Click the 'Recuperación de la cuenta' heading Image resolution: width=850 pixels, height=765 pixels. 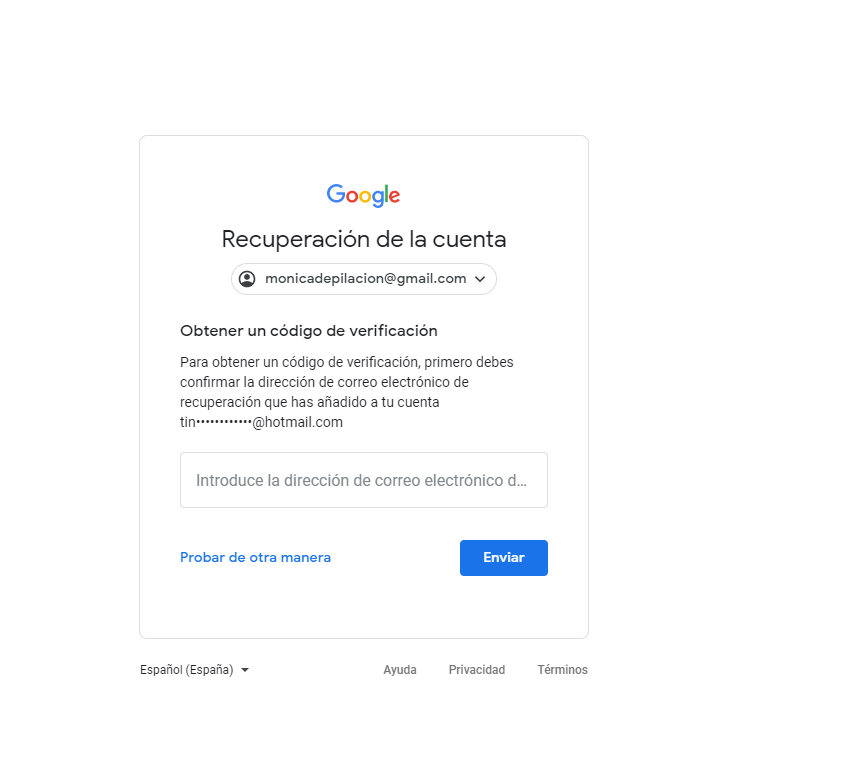tap(364, 239)
